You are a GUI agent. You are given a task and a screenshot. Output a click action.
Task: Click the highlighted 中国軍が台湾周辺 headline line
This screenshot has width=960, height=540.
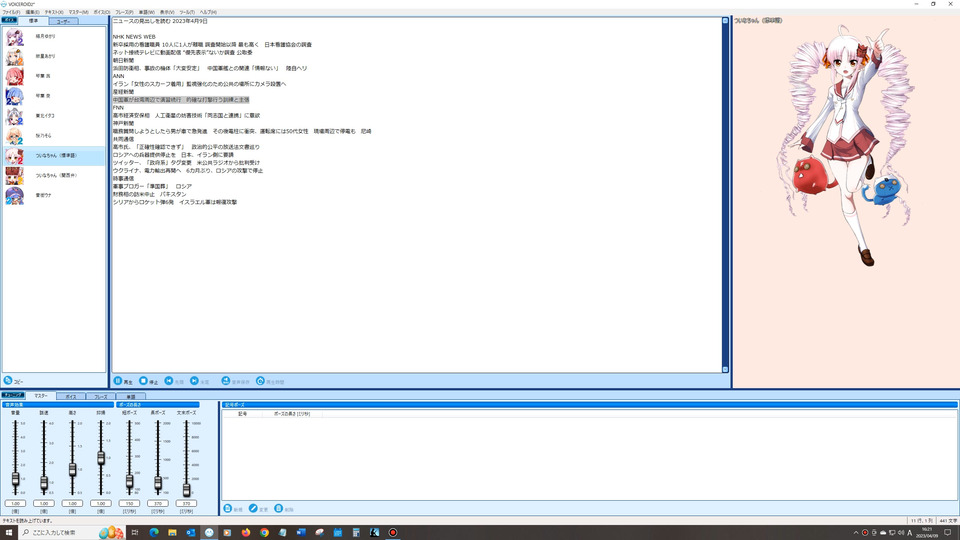coord(181,100)
